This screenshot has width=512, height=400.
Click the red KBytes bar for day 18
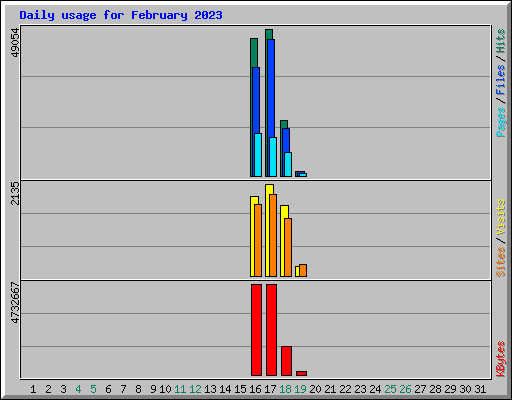(x=286, y=361)
